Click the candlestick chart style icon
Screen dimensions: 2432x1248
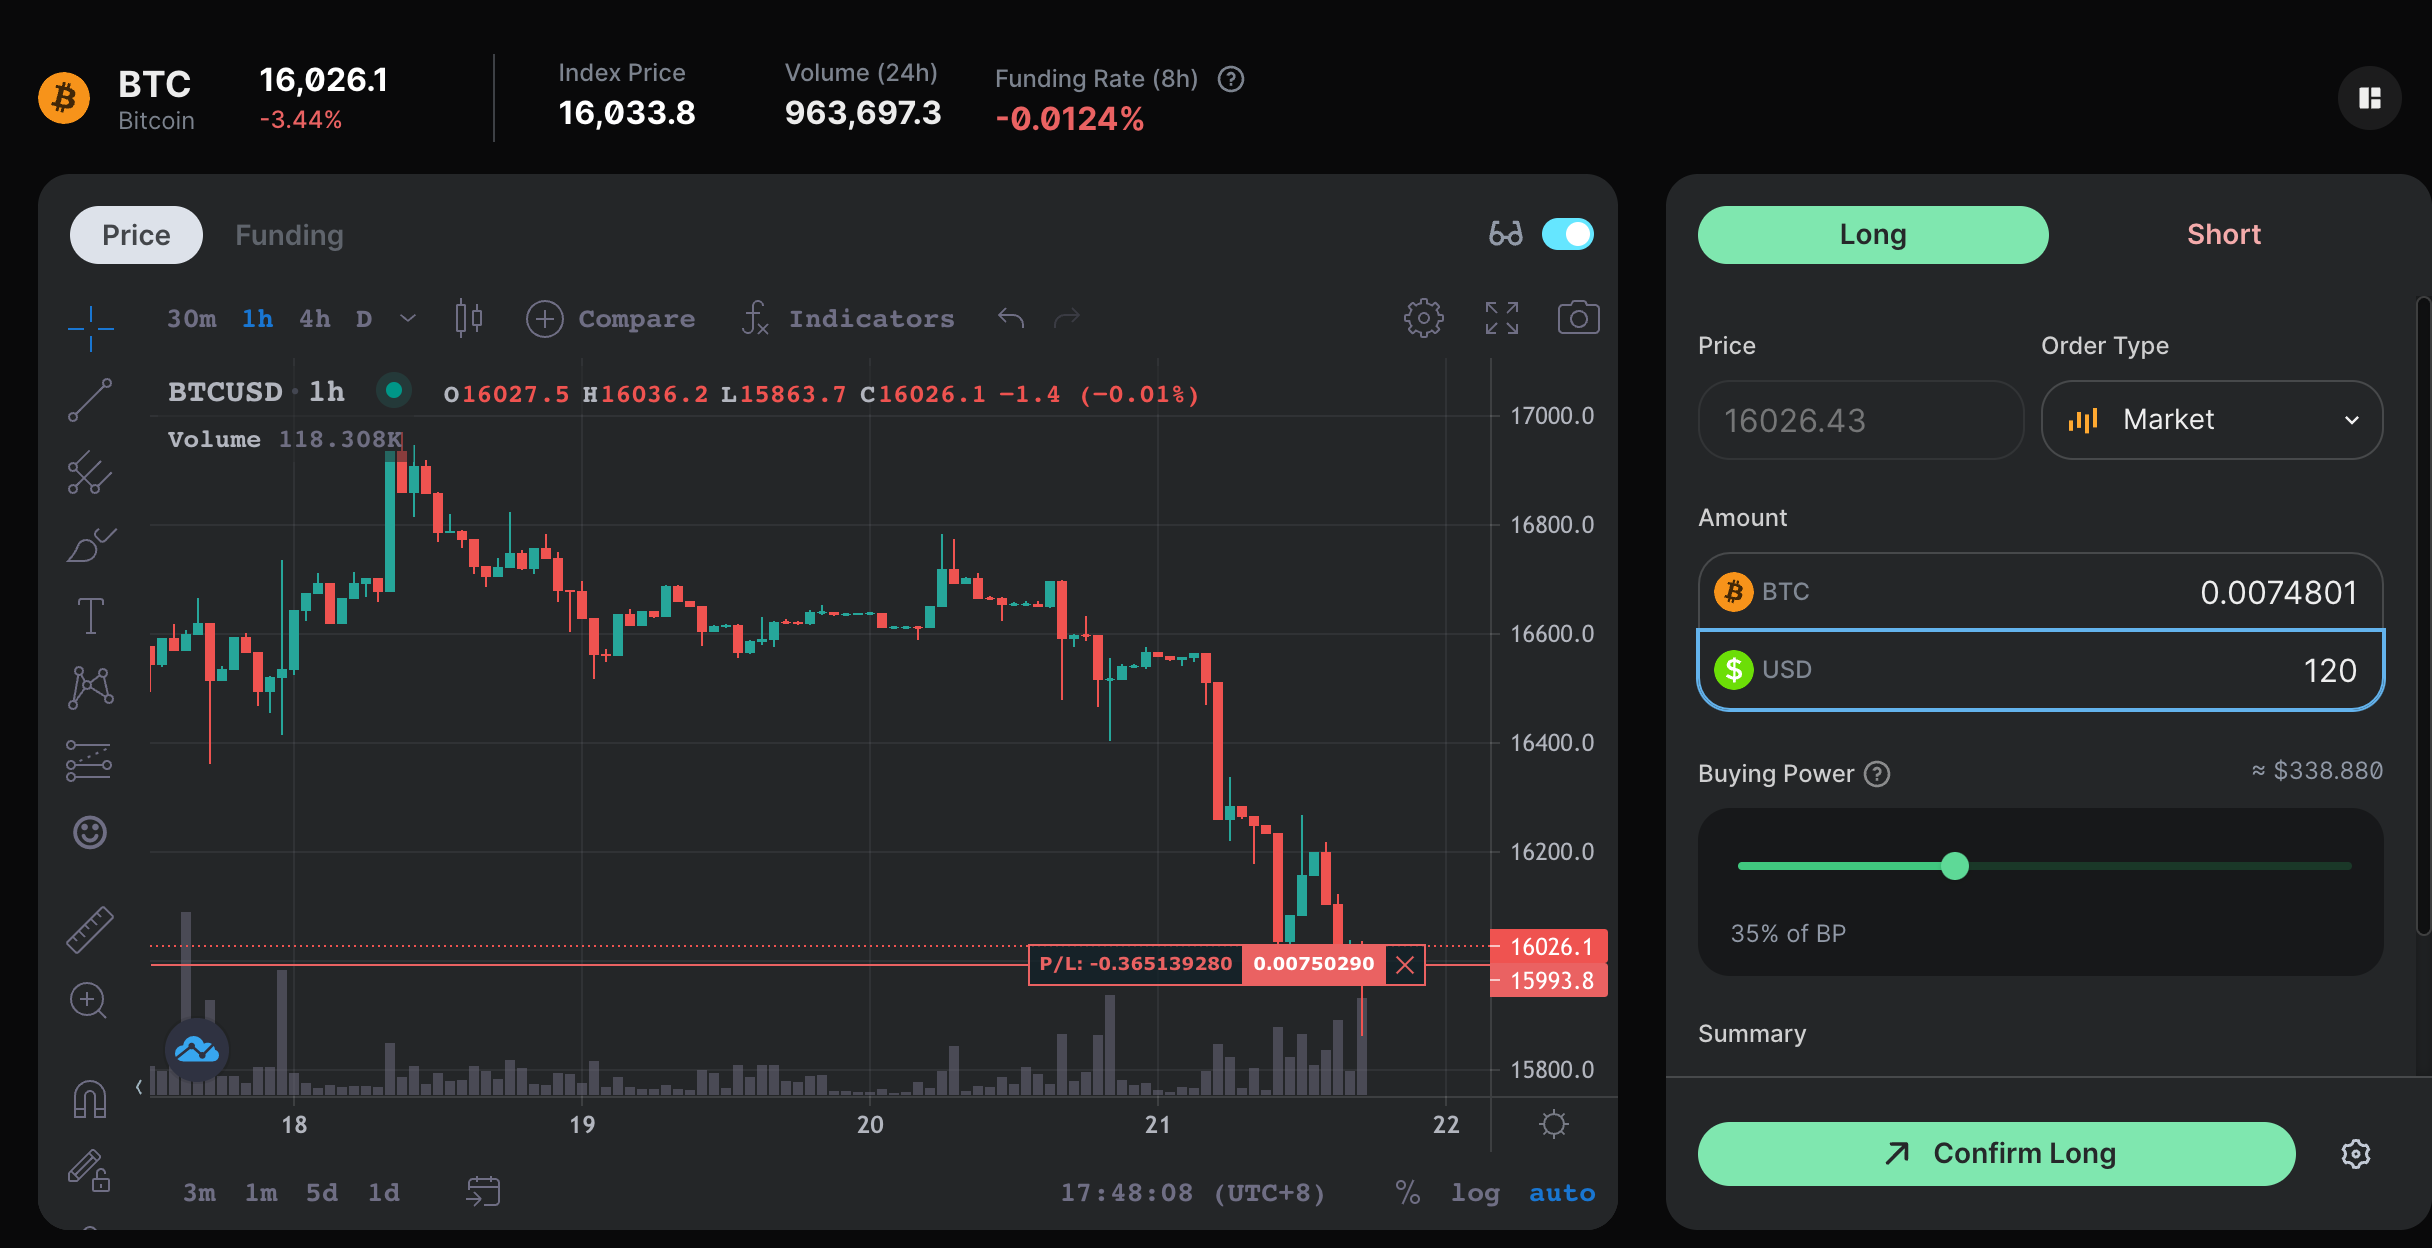(468, 318)
